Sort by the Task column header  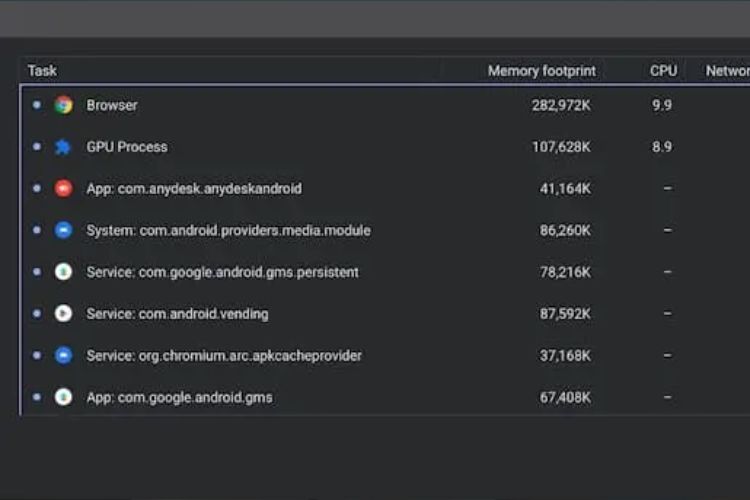coord(42,71)
